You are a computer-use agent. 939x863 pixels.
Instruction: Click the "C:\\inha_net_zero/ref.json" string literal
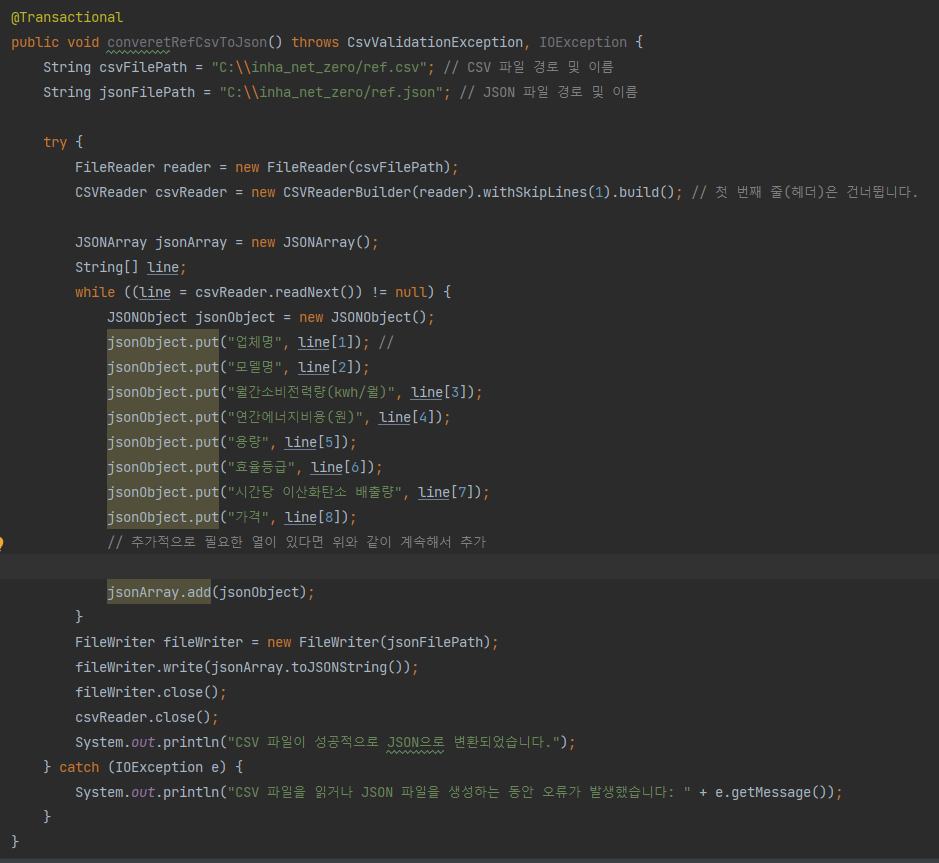click(331, 92)
